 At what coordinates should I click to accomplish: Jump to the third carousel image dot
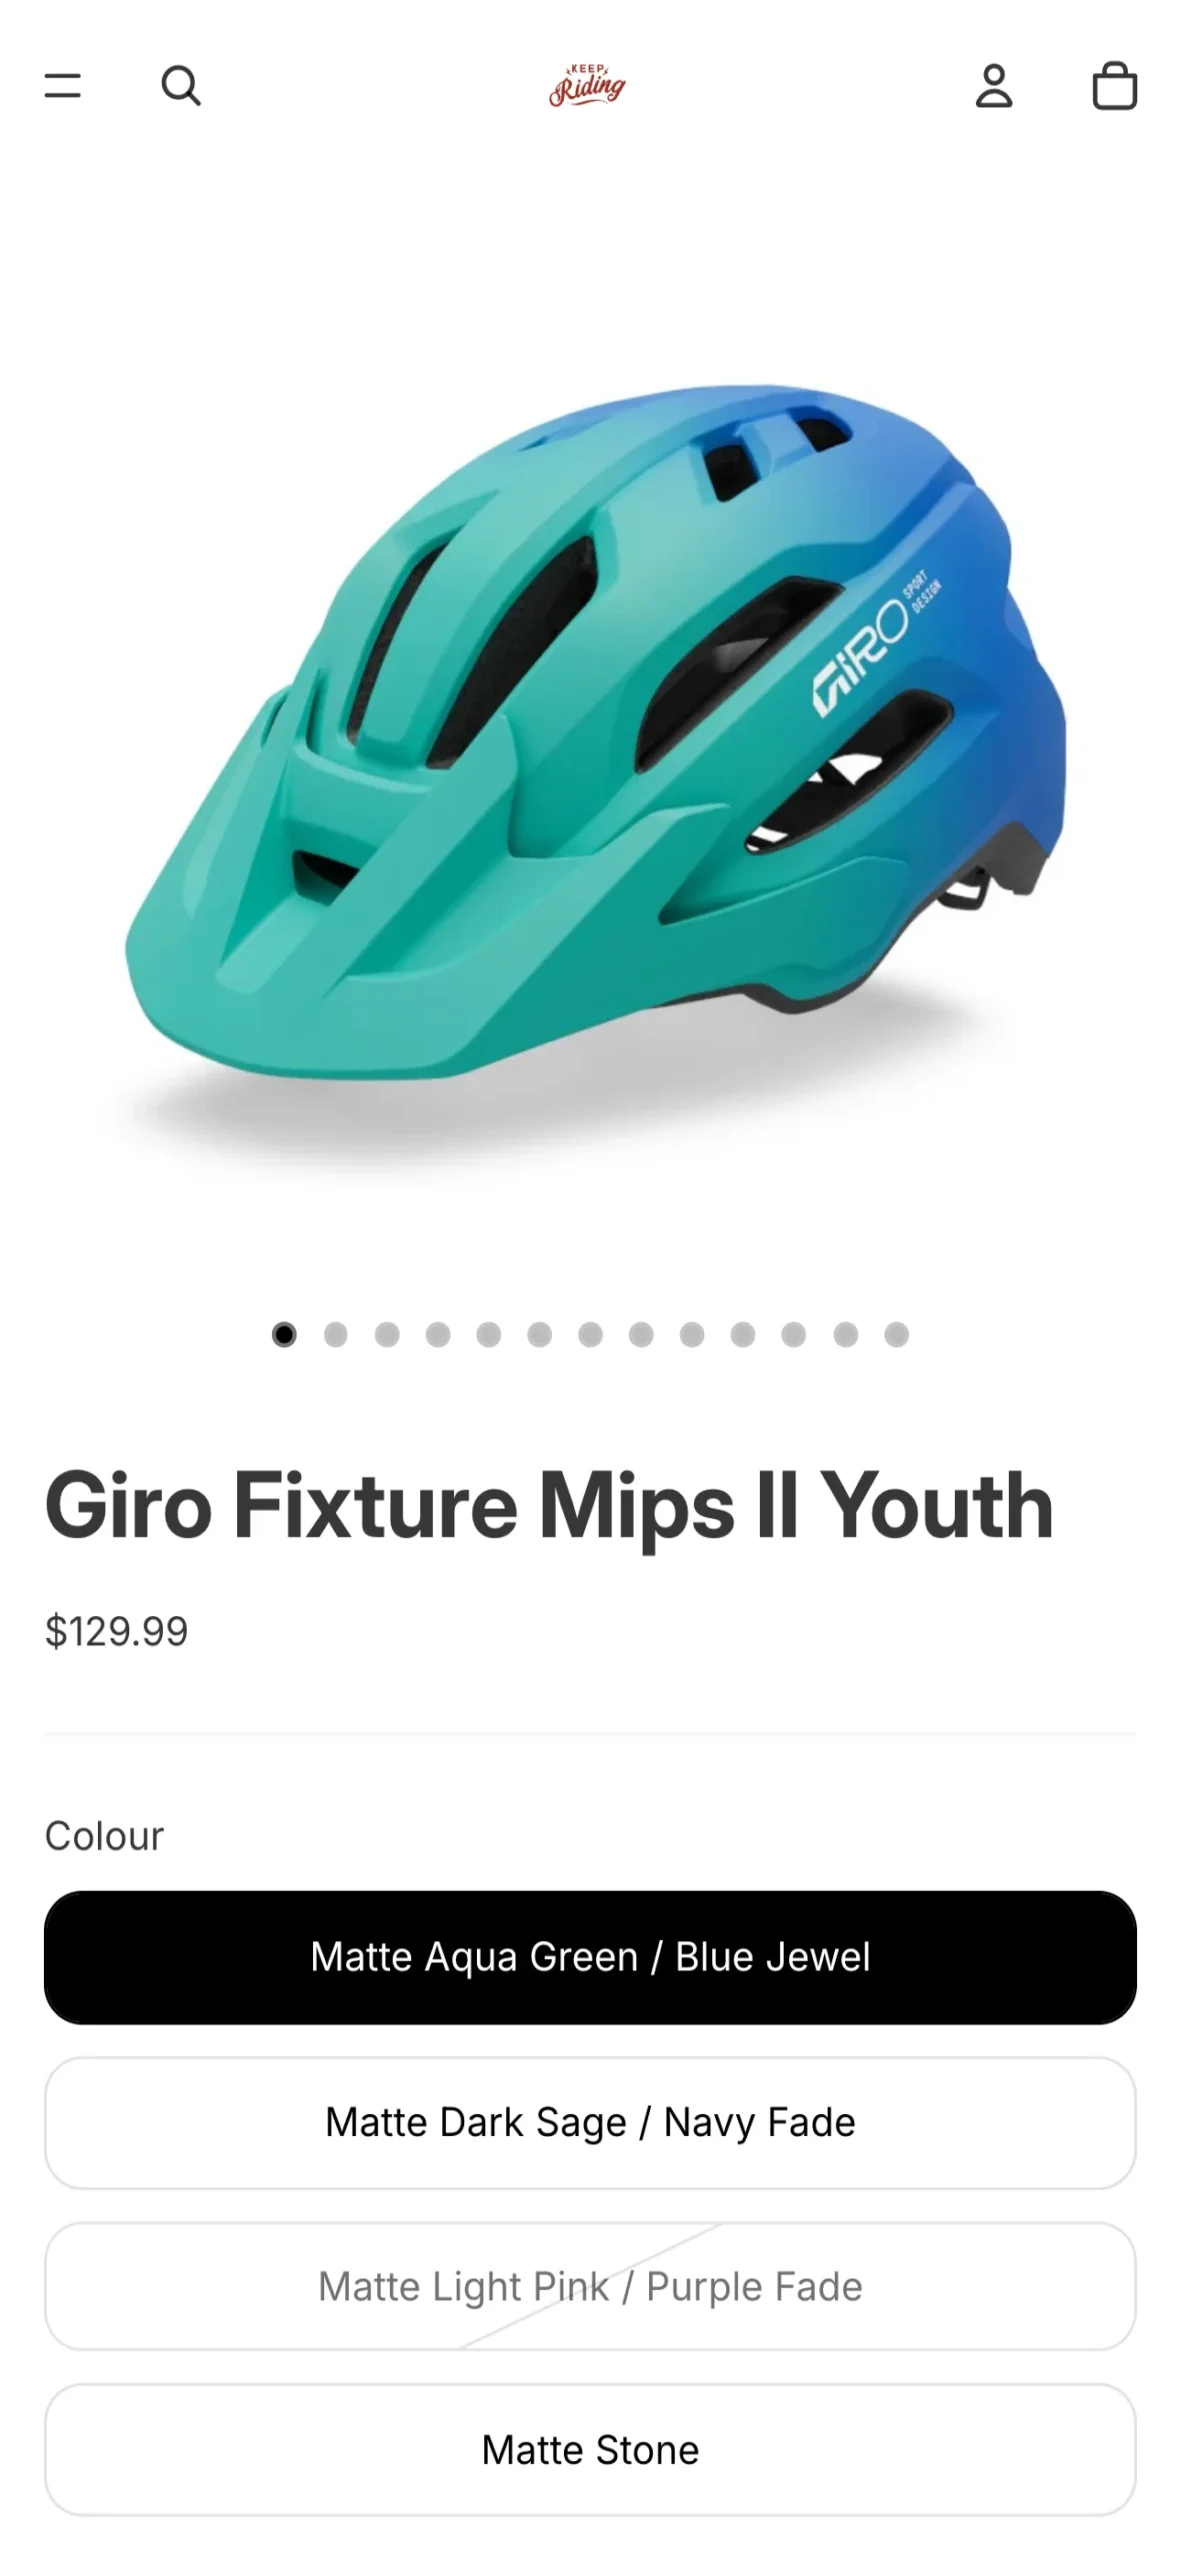pos(386,1335)
